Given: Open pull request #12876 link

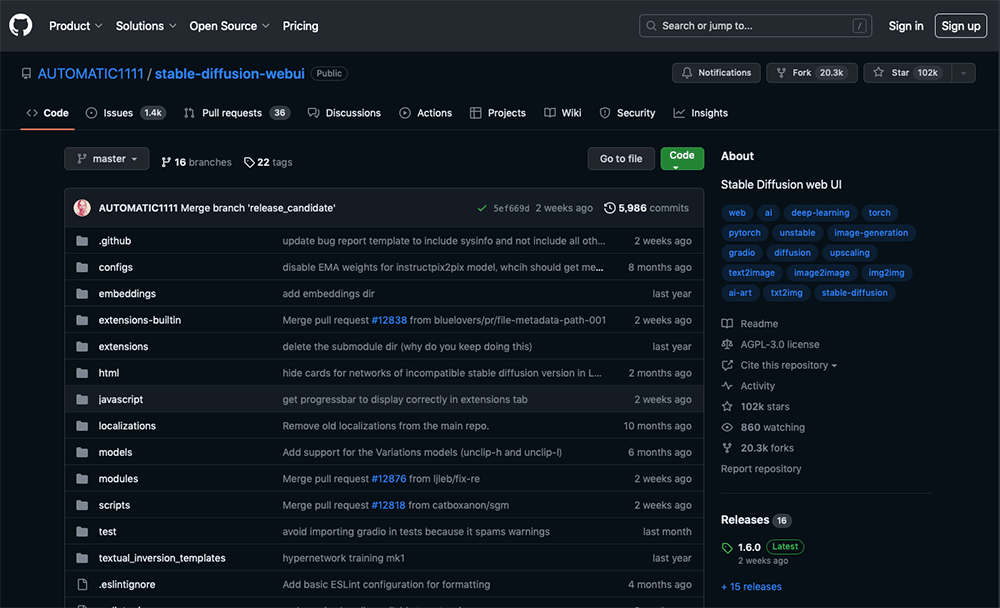Looking at the screenshot, I should (x=389, y=478).
